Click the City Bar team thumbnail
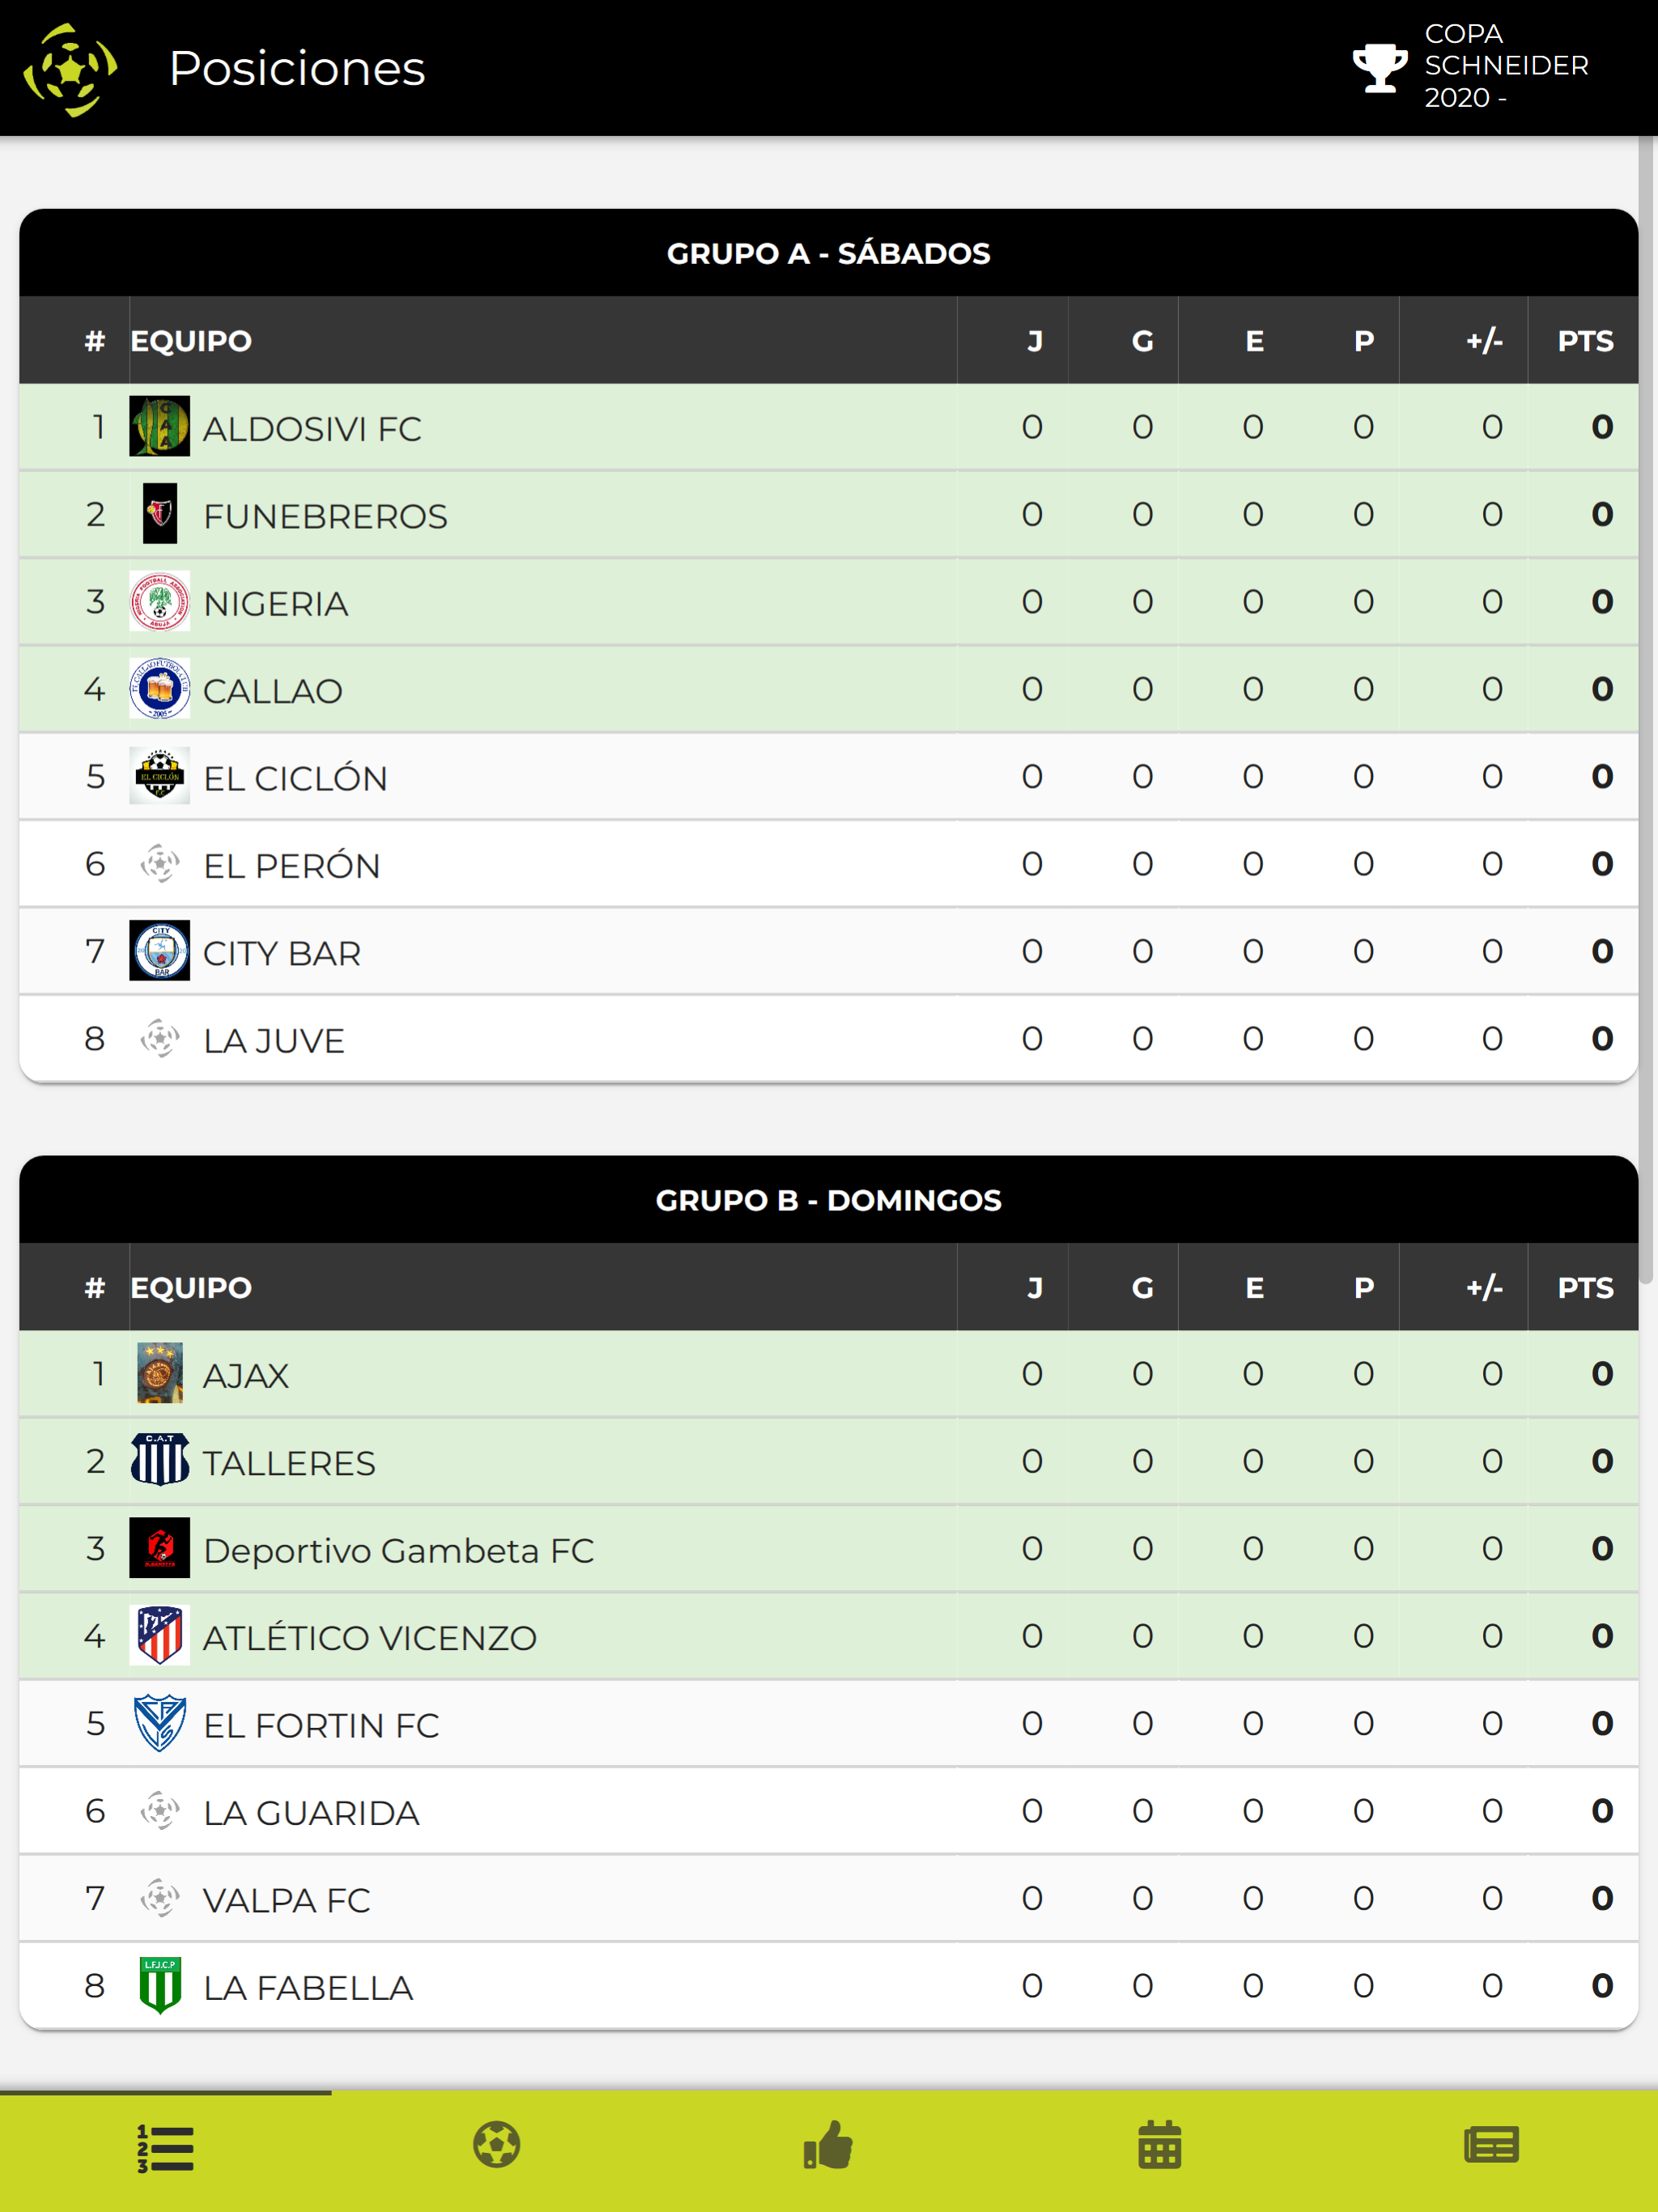Image resolution: width=1658 pixels, height=2212 pixels. tap(160, 951)
